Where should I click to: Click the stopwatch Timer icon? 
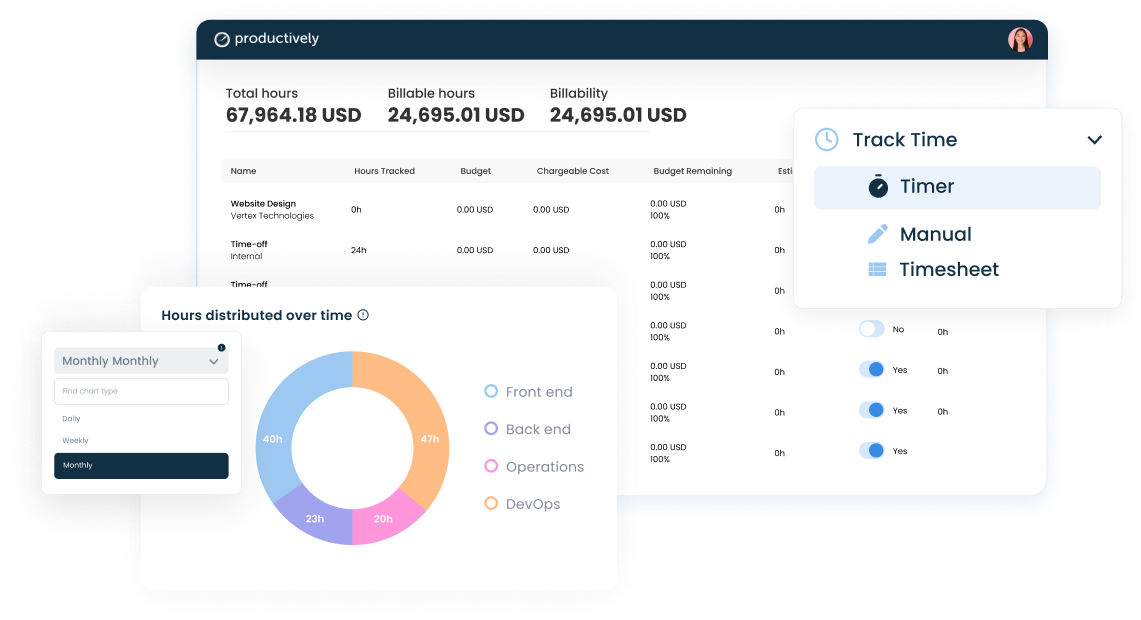[878, 187]
